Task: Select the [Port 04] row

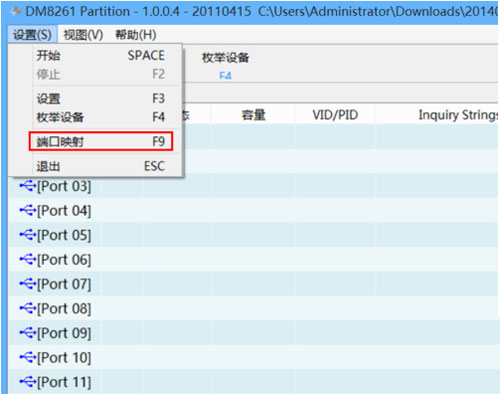Action: 253,210
